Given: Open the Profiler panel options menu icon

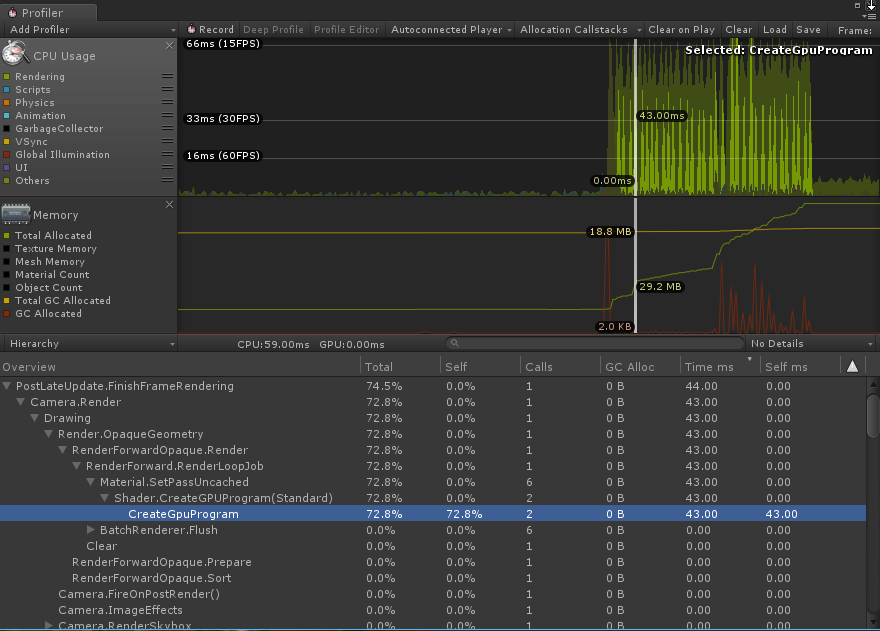Looking at the screenshot, I should tap(870, 14).
